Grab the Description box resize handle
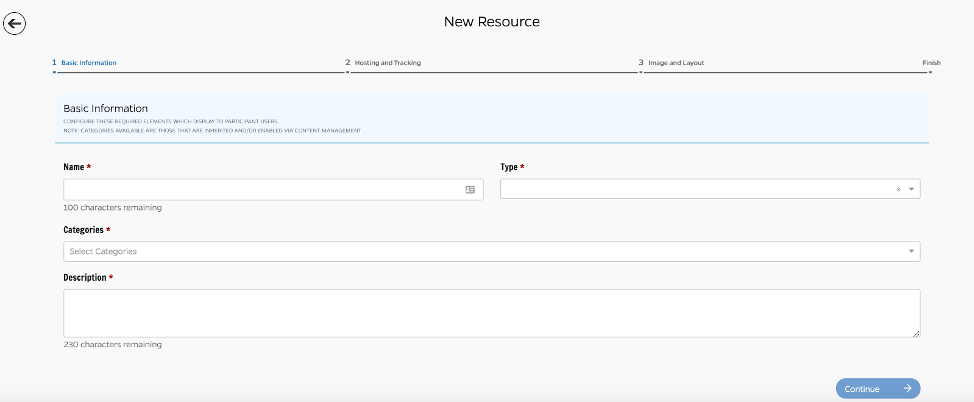Screen dimensions: 974x402 coord(916,333)
